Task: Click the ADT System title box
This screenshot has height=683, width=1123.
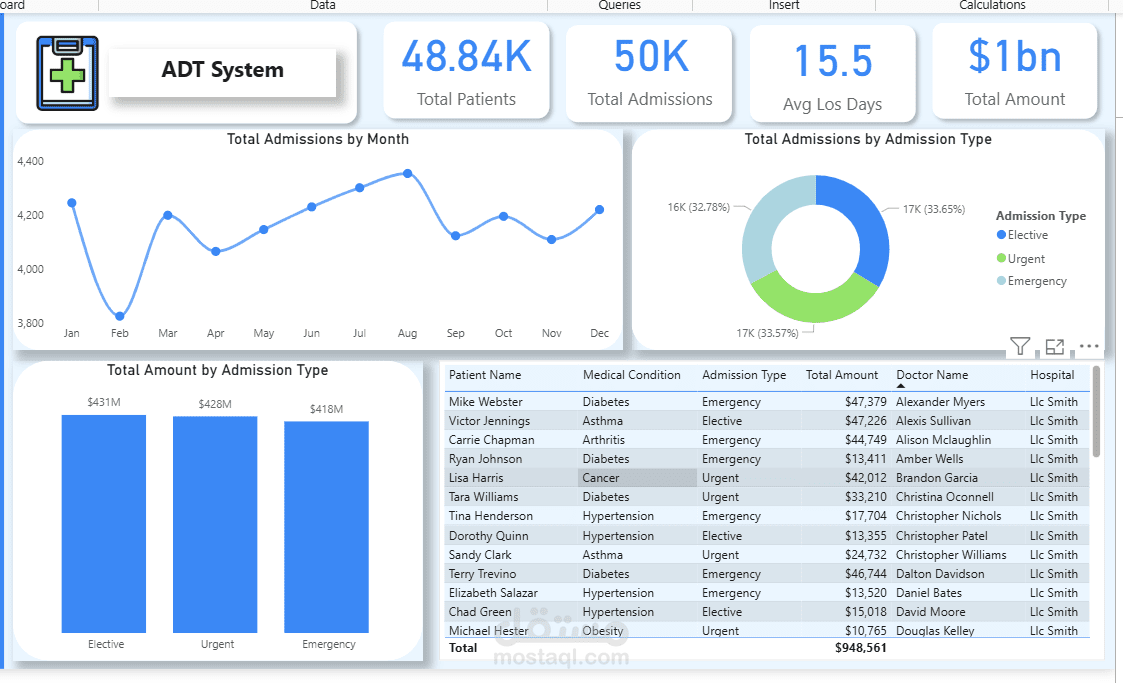Action: pos(222,70)
